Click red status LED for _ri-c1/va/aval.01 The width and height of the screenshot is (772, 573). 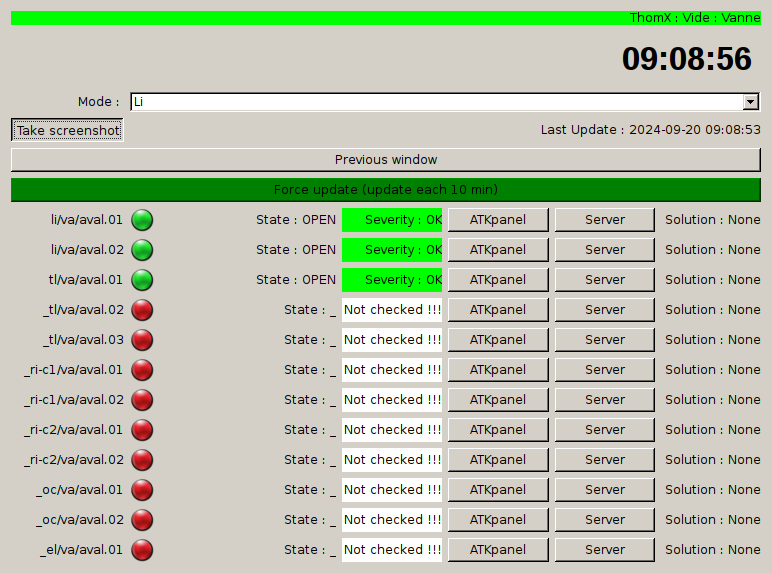point(142,370)
